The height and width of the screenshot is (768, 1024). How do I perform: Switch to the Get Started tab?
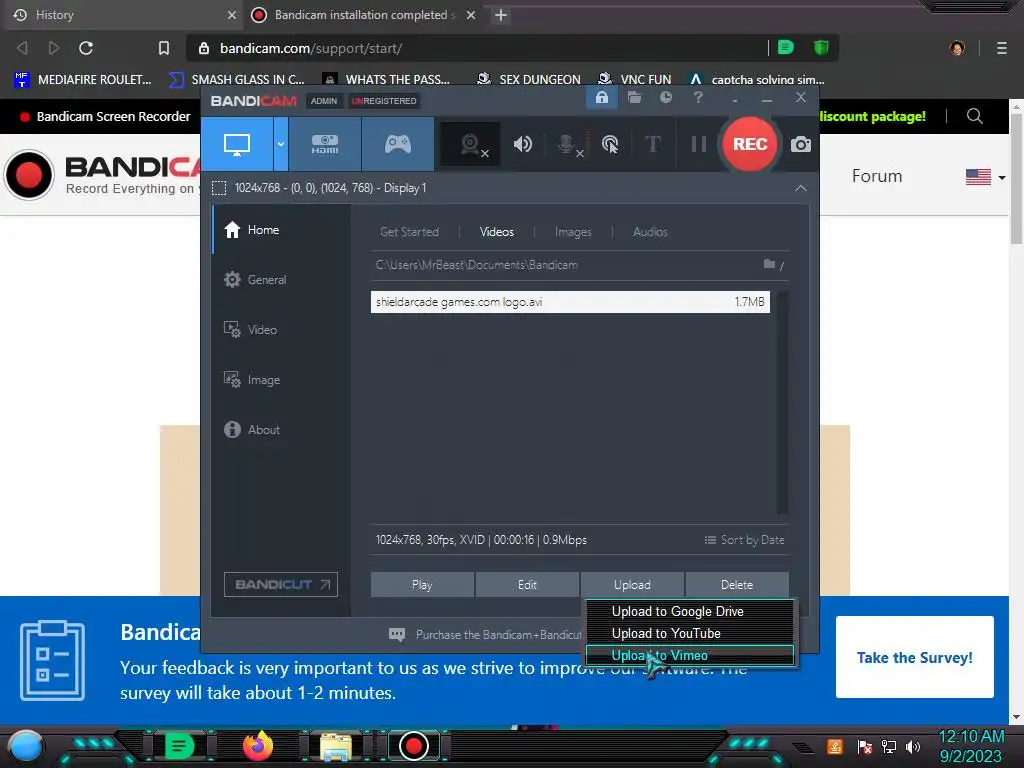click(409, 232)
